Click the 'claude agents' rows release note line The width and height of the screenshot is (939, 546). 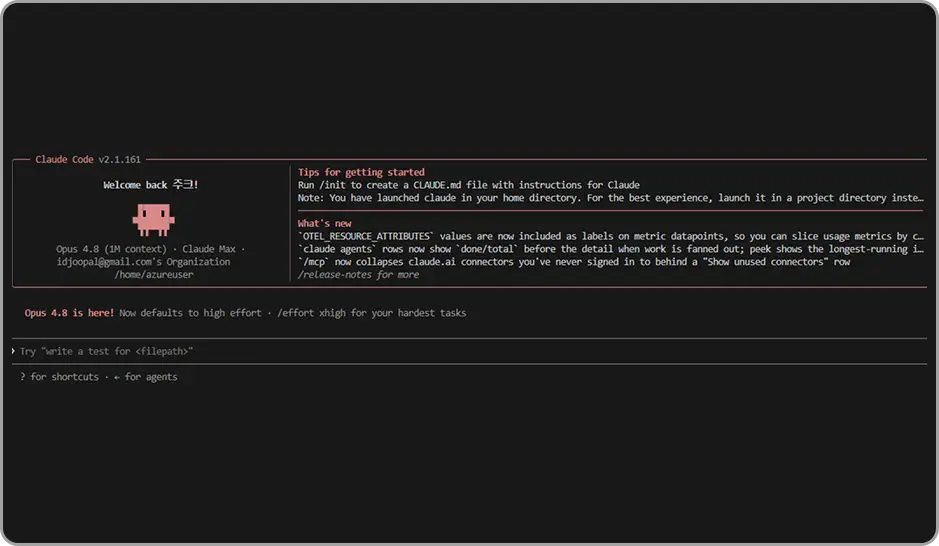tap(611, 248)
